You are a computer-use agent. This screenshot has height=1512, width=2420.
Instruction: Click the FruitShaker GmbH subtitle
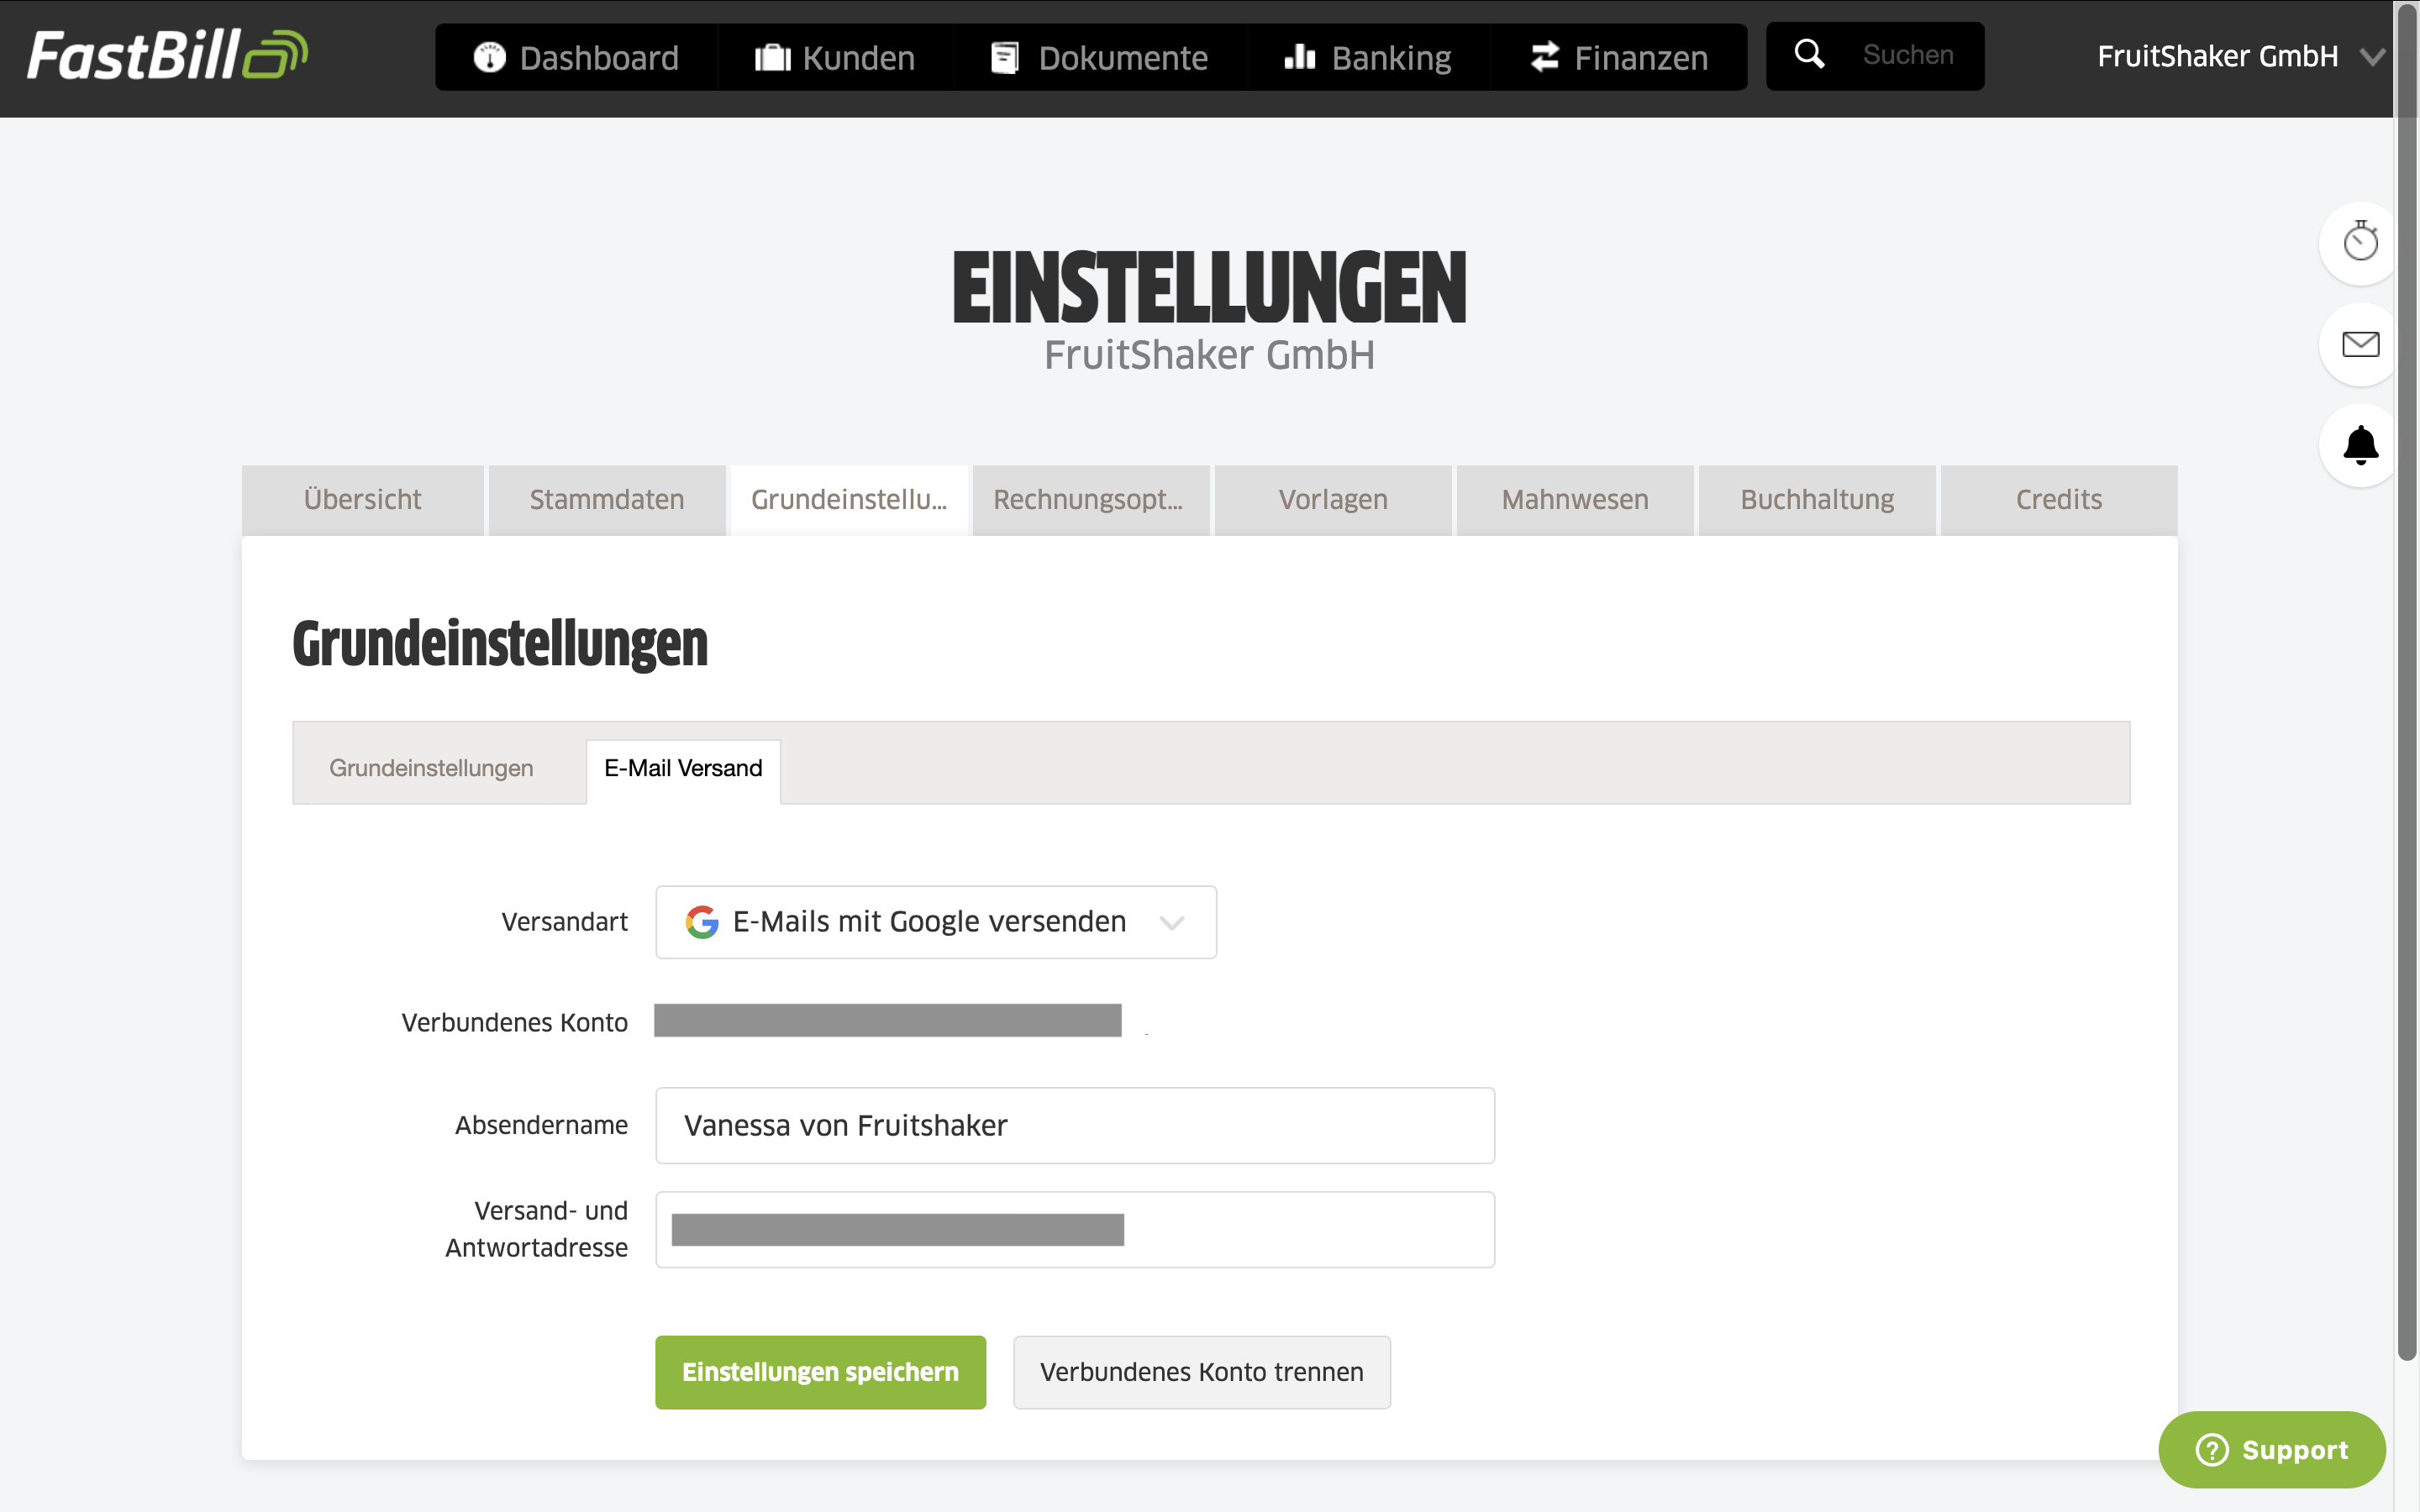click(x=1209, y=355)
